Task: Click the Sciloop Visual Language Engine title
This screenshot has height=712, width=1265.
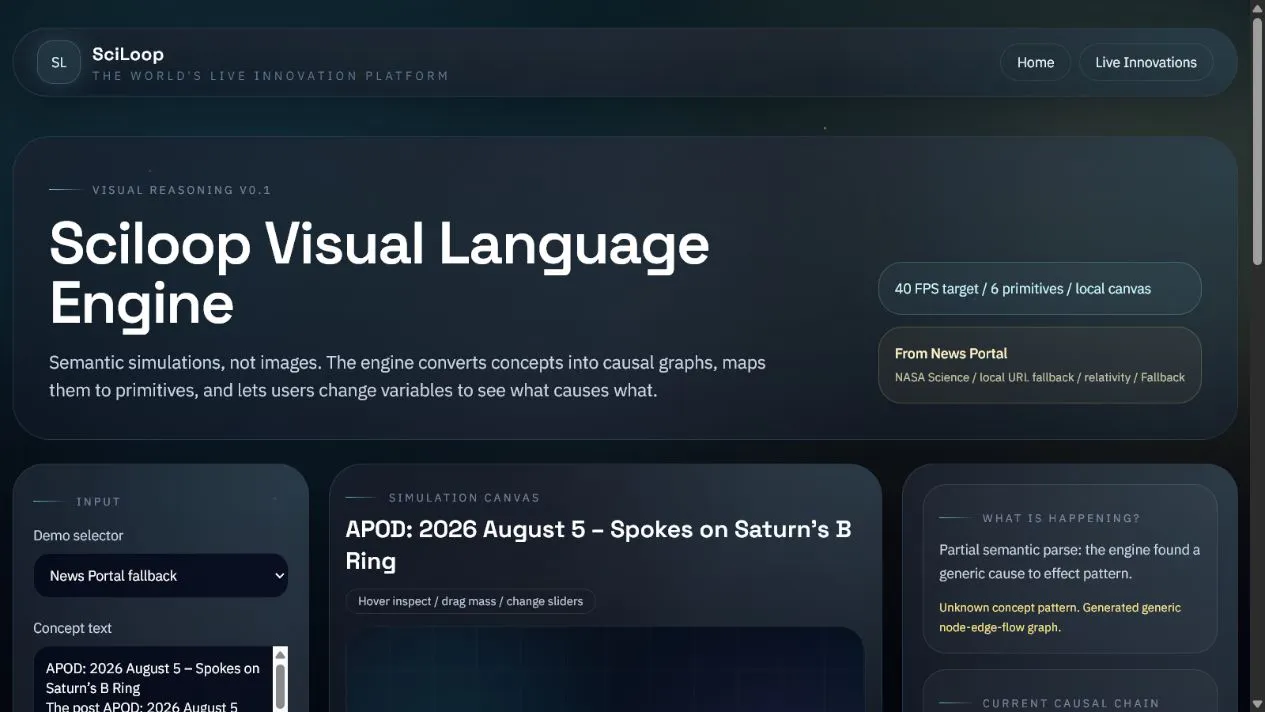Action: (380, 273)
